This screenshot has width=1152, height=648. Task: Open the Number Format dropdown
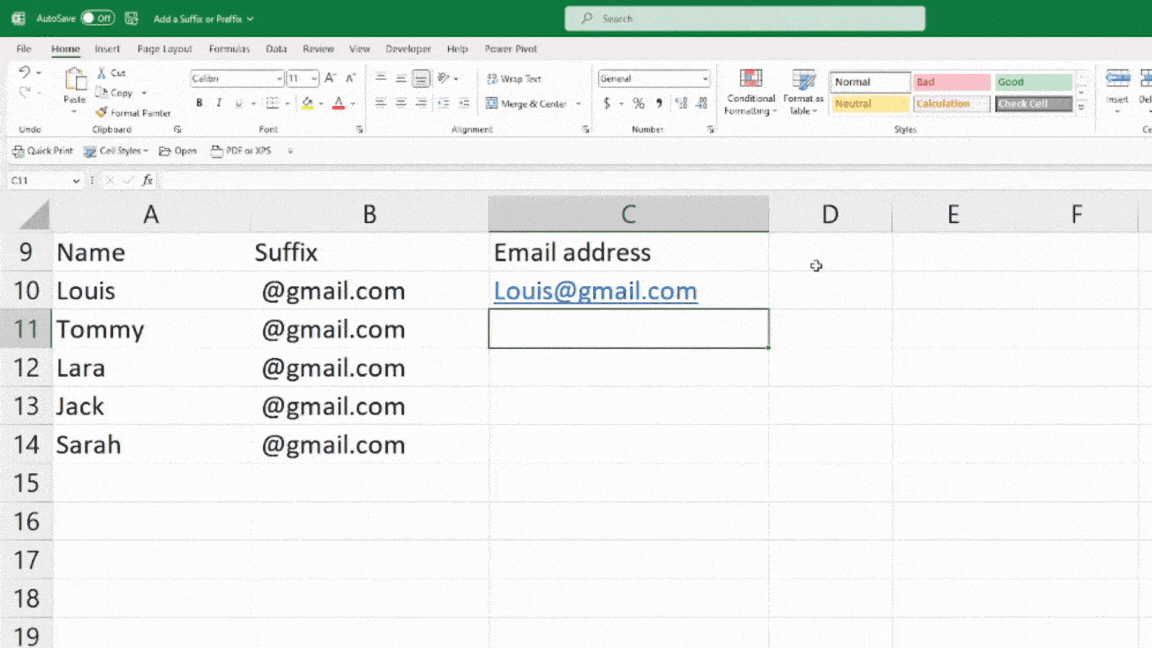(x=707, y=79)
